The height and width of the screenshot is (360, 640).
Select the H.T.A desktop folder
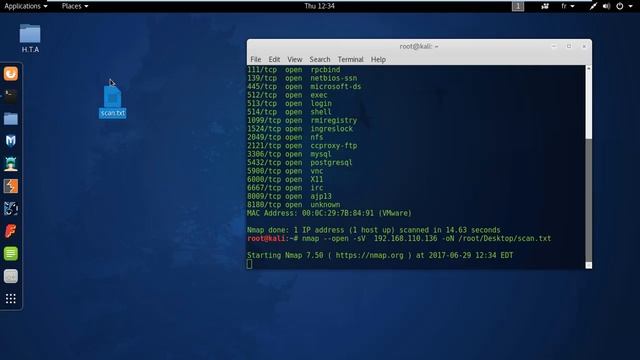click(30, 39)
